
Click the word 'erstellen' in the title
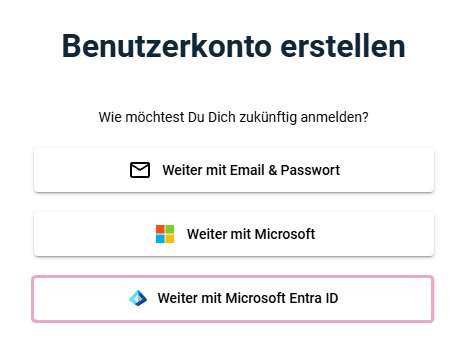pyautogui.click(x=343, y=46)
